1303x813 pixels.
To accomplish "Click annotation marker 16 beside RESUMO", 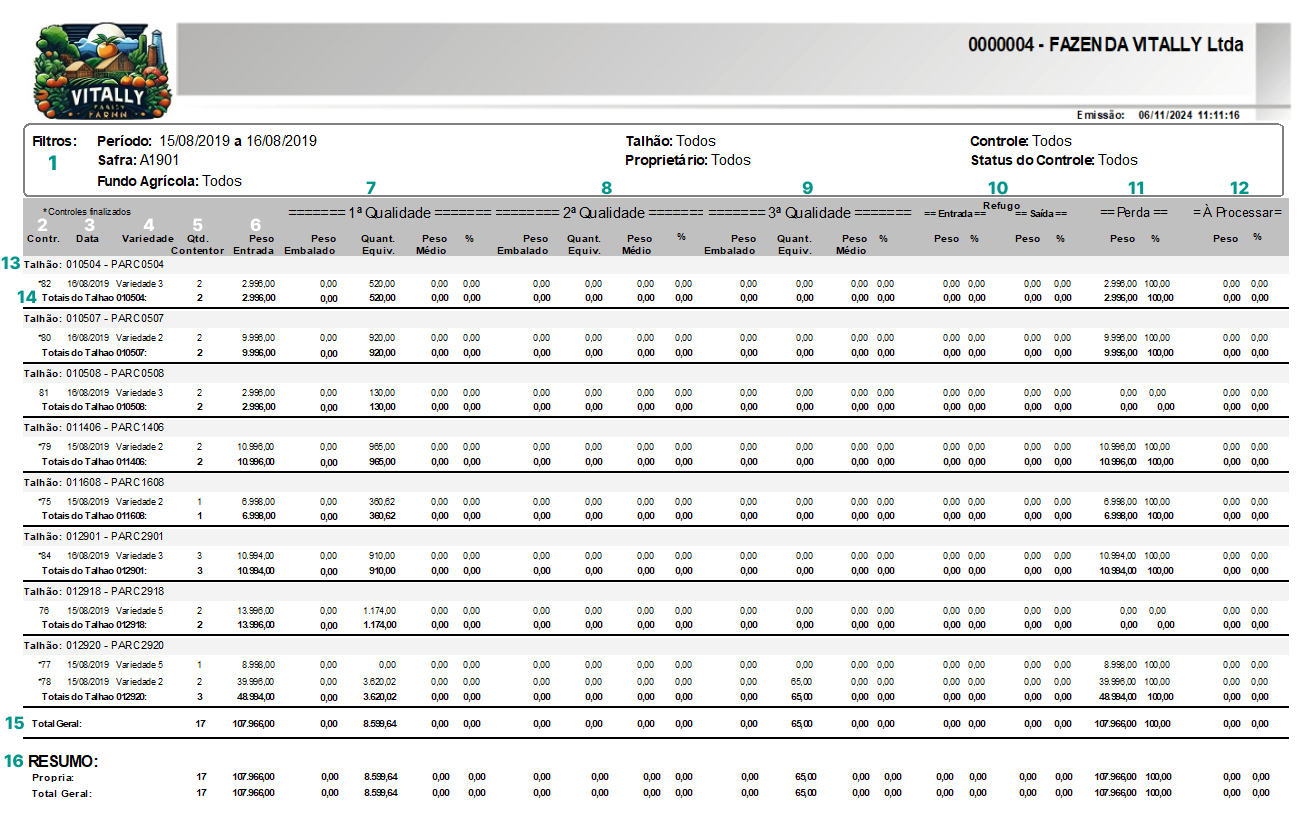I will click(14, 760).
